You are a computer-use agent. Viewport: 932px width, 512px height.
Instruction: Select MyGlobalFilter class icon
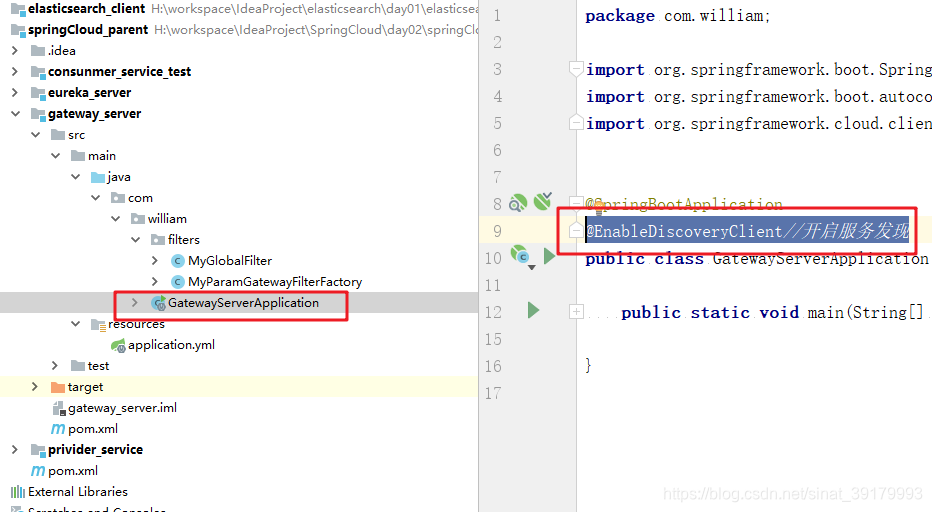point(177,260)
